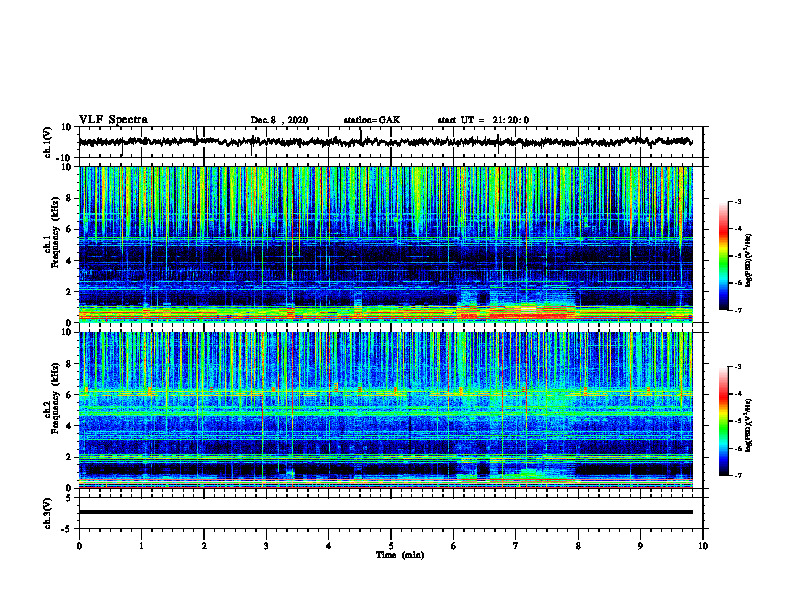The image size is (792, 612).
Task: Click the ch.1 "Frequency (kHz)" axis label
Action: click(x=55, y=230)
